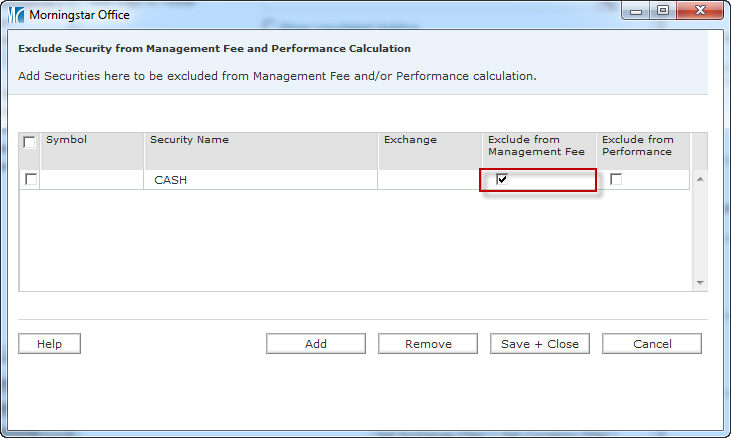Maximize the Morningstar Office dialog
Viewport: 731px width, 438px height.
[662, 11]
